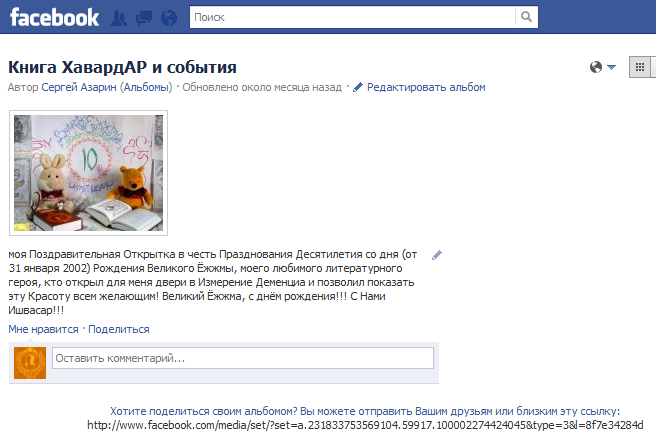Switch to grid view of album
This screenshot has height=438, width=656.
click(x=640, y=67)
